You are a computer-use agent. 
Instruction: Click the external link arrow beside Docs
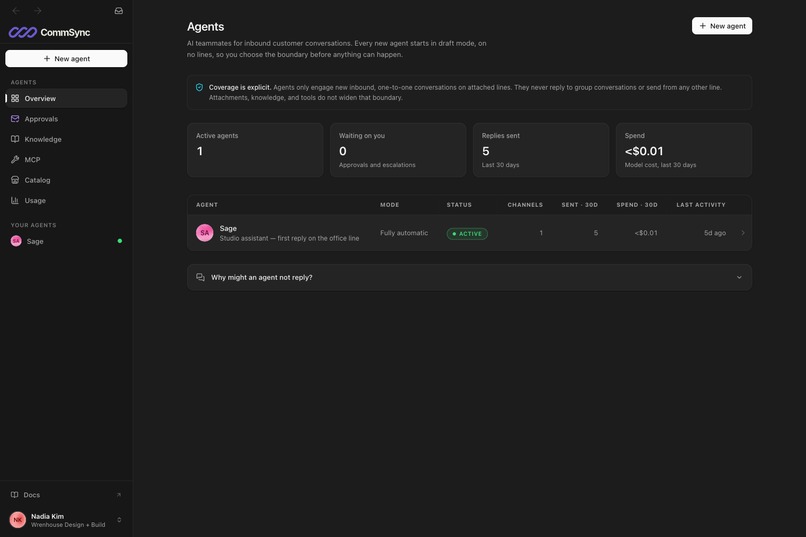pyautogui.click(x=119, y=495)
